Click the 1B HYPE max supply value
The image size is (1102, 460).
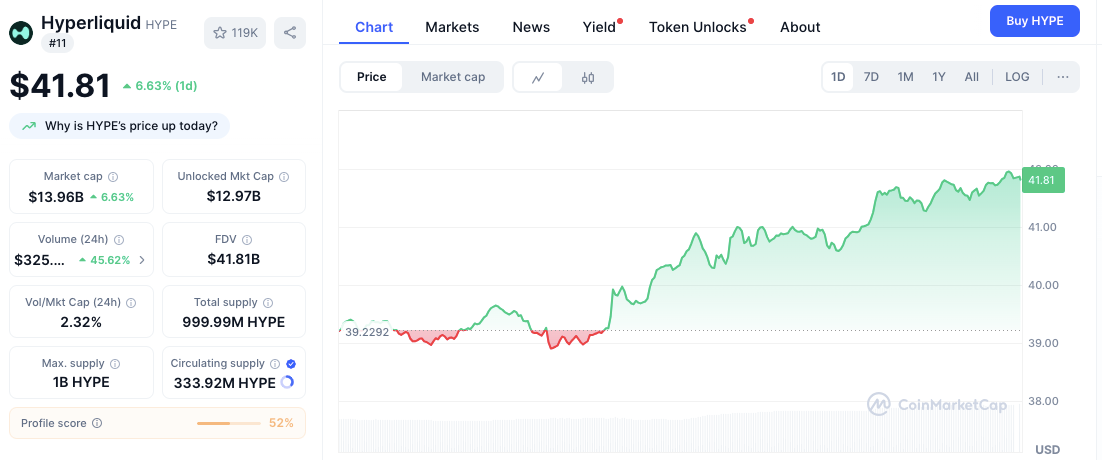coord(81,383)
